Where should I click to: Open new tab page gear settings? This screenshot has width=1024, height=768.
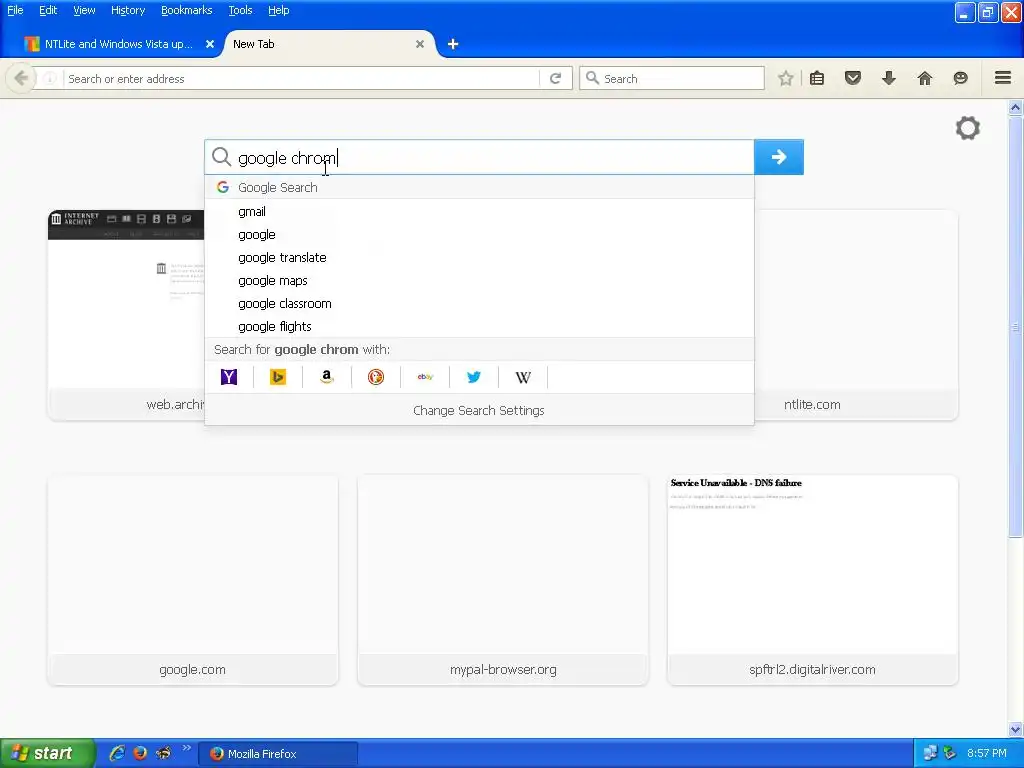[x=968, y=128]
